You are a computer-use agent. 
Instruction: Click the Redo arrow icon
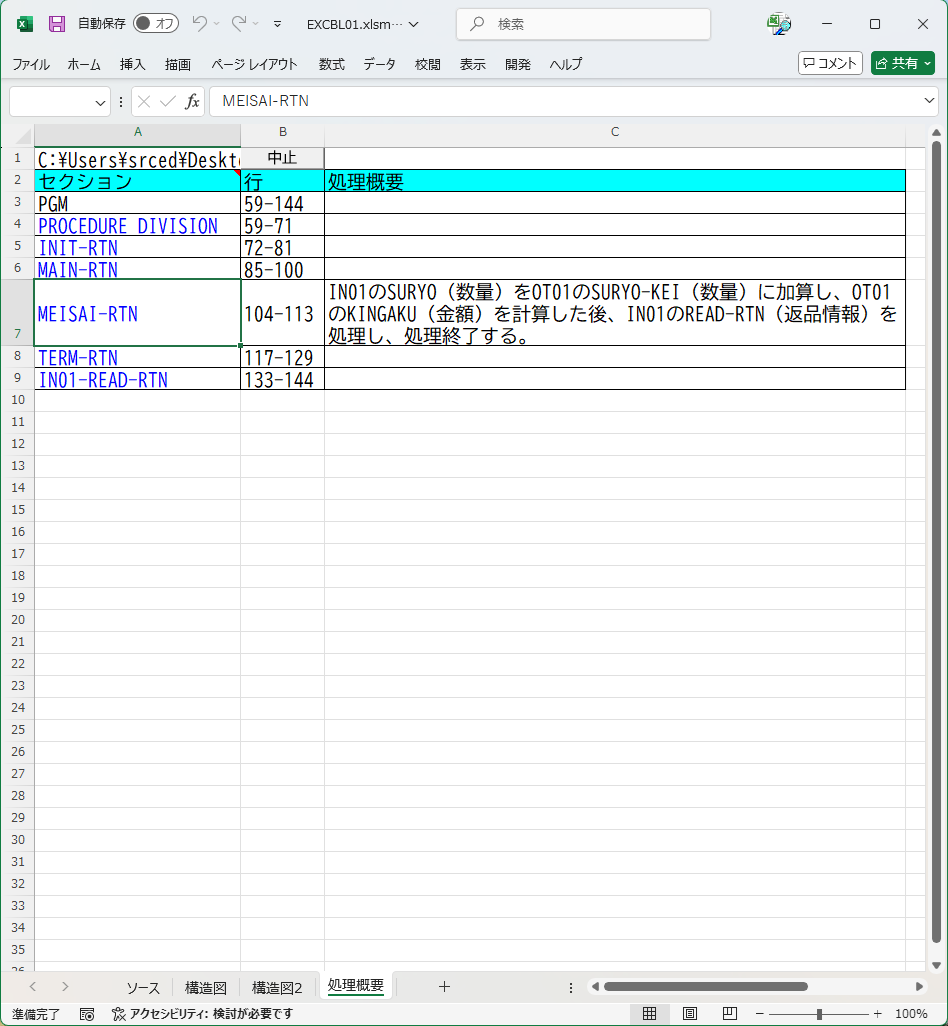tap(239, 24)
